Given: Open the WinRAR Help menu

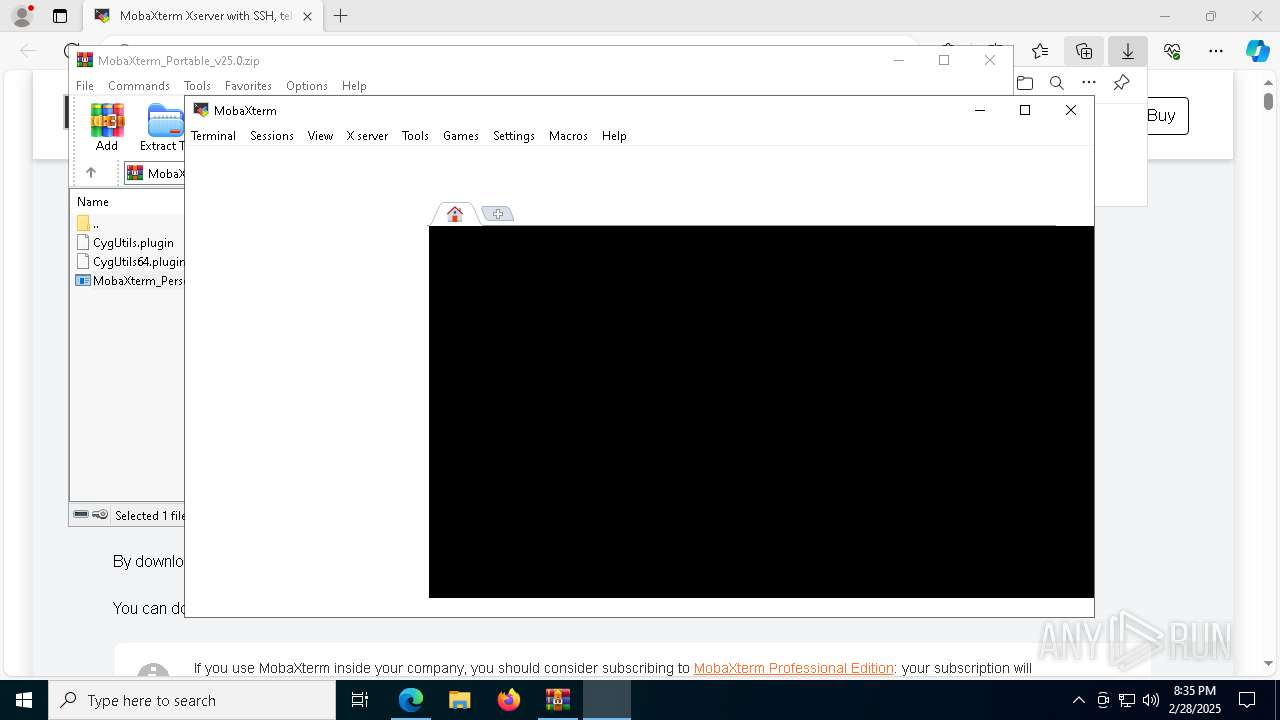Looking at the screenshot, I should pyautogui.click(x=354, y=86).
